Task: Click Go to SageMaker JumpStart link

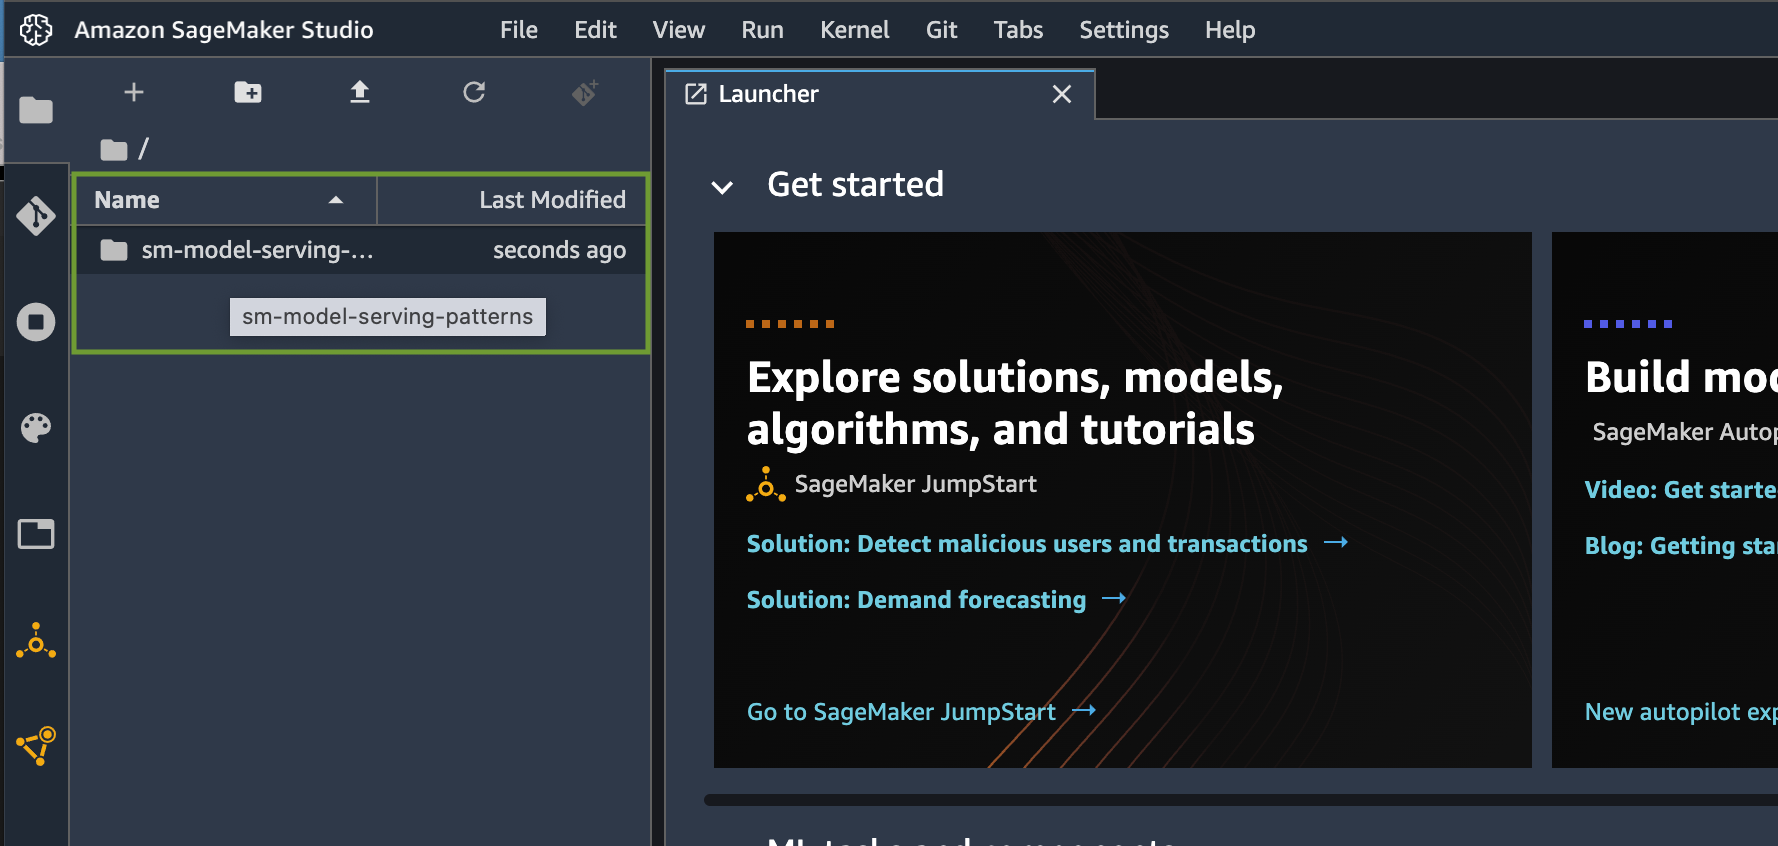Action: pos(921,712)
